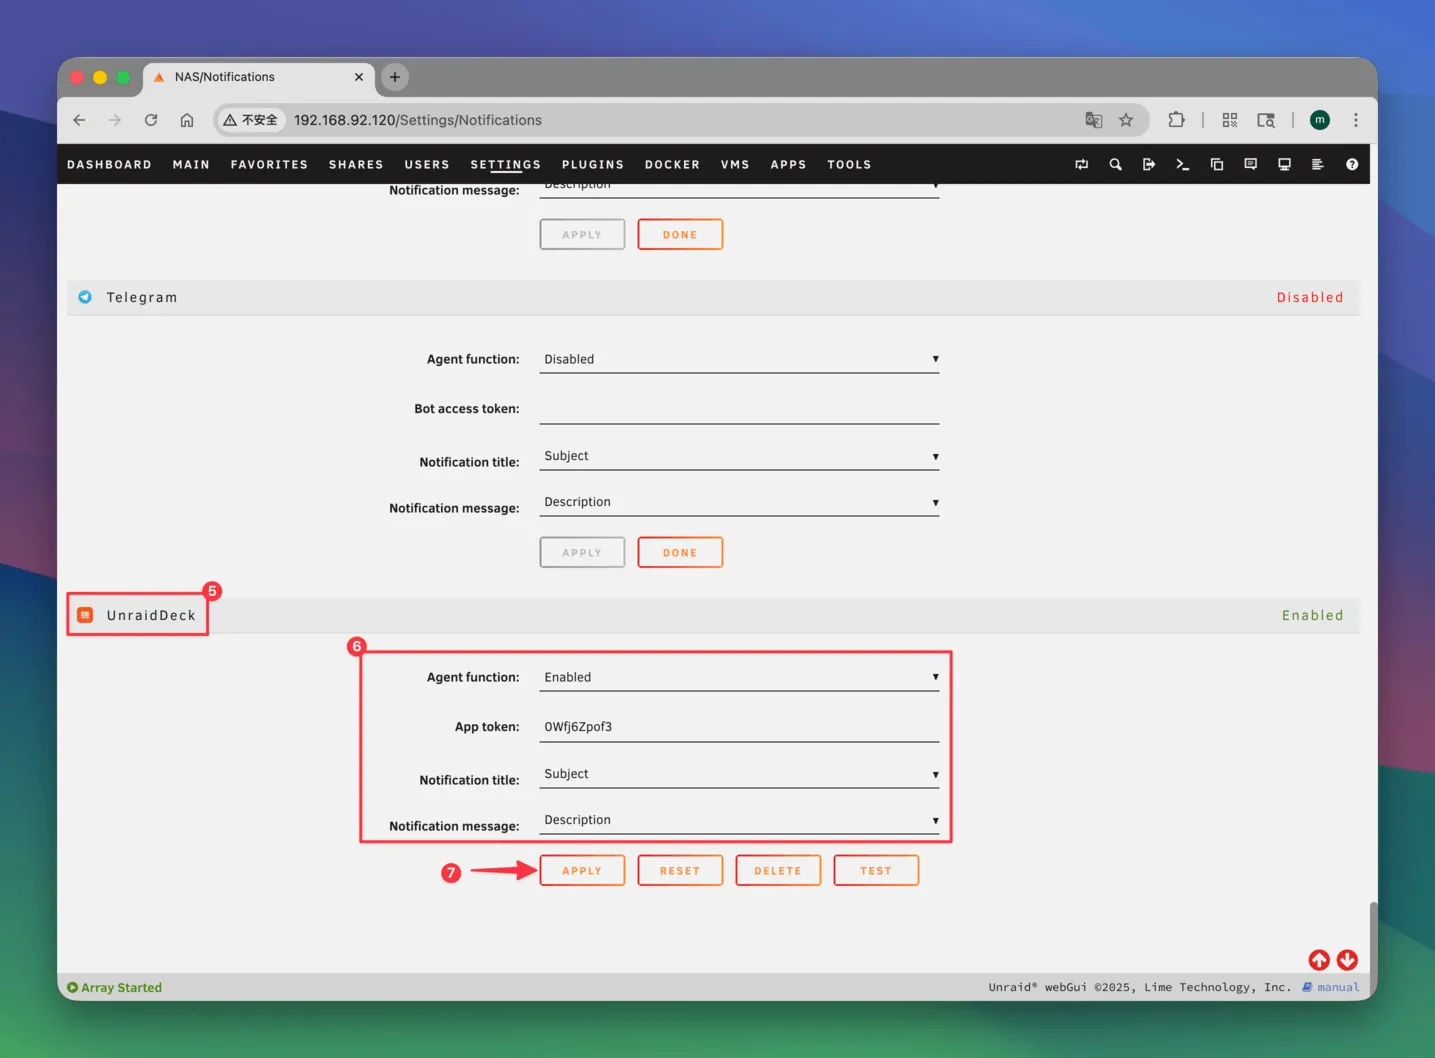
Task: Reload the page with the refresh icon
Action: [x=151, y=120]
